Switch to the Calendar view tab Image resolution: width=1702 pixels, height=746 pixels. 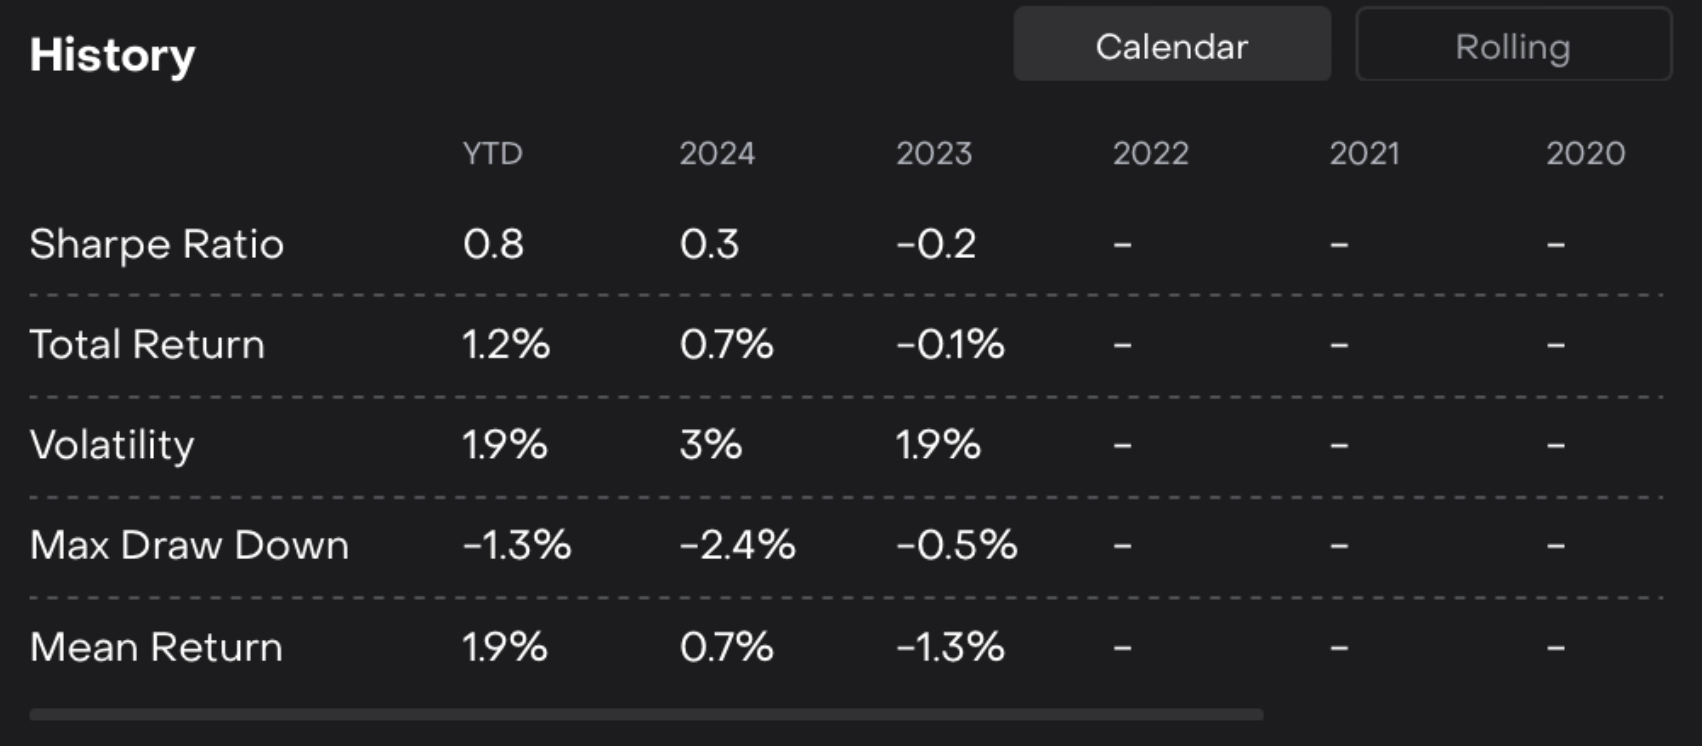pyautogui.click(x=1171, y=46)
